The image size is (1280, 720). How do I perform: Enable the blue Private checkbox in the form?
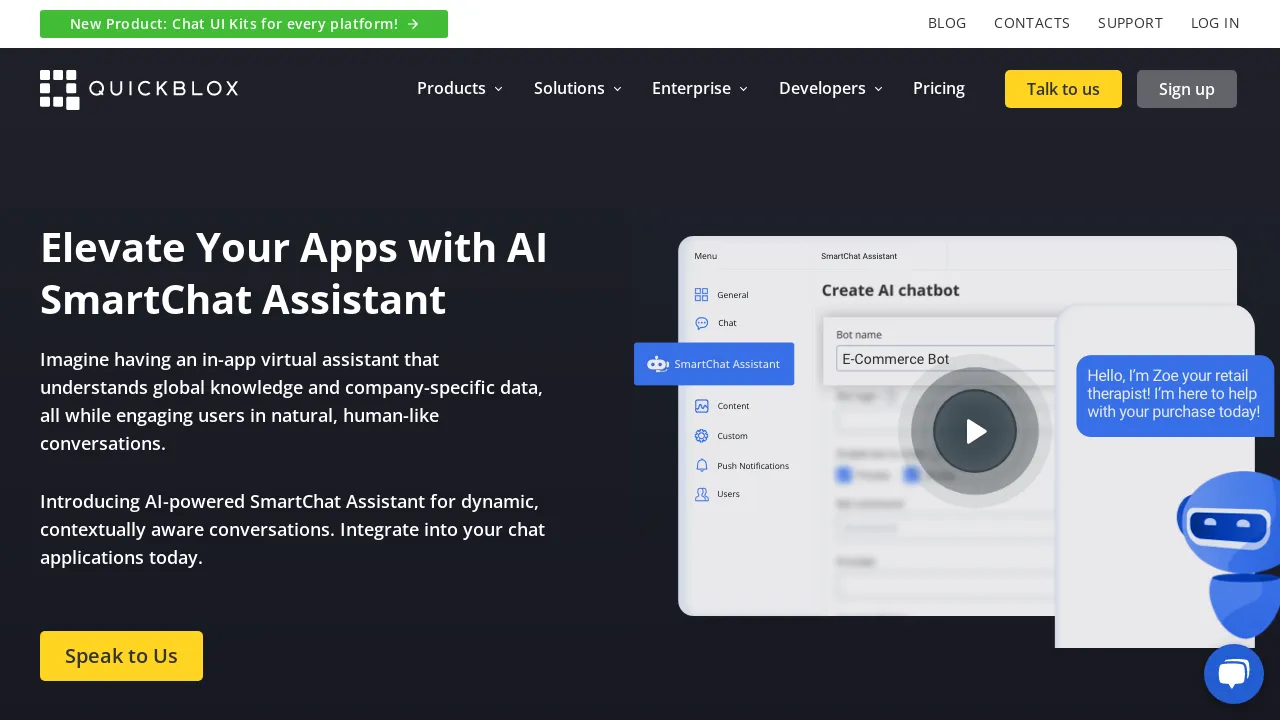pos(844,475)
